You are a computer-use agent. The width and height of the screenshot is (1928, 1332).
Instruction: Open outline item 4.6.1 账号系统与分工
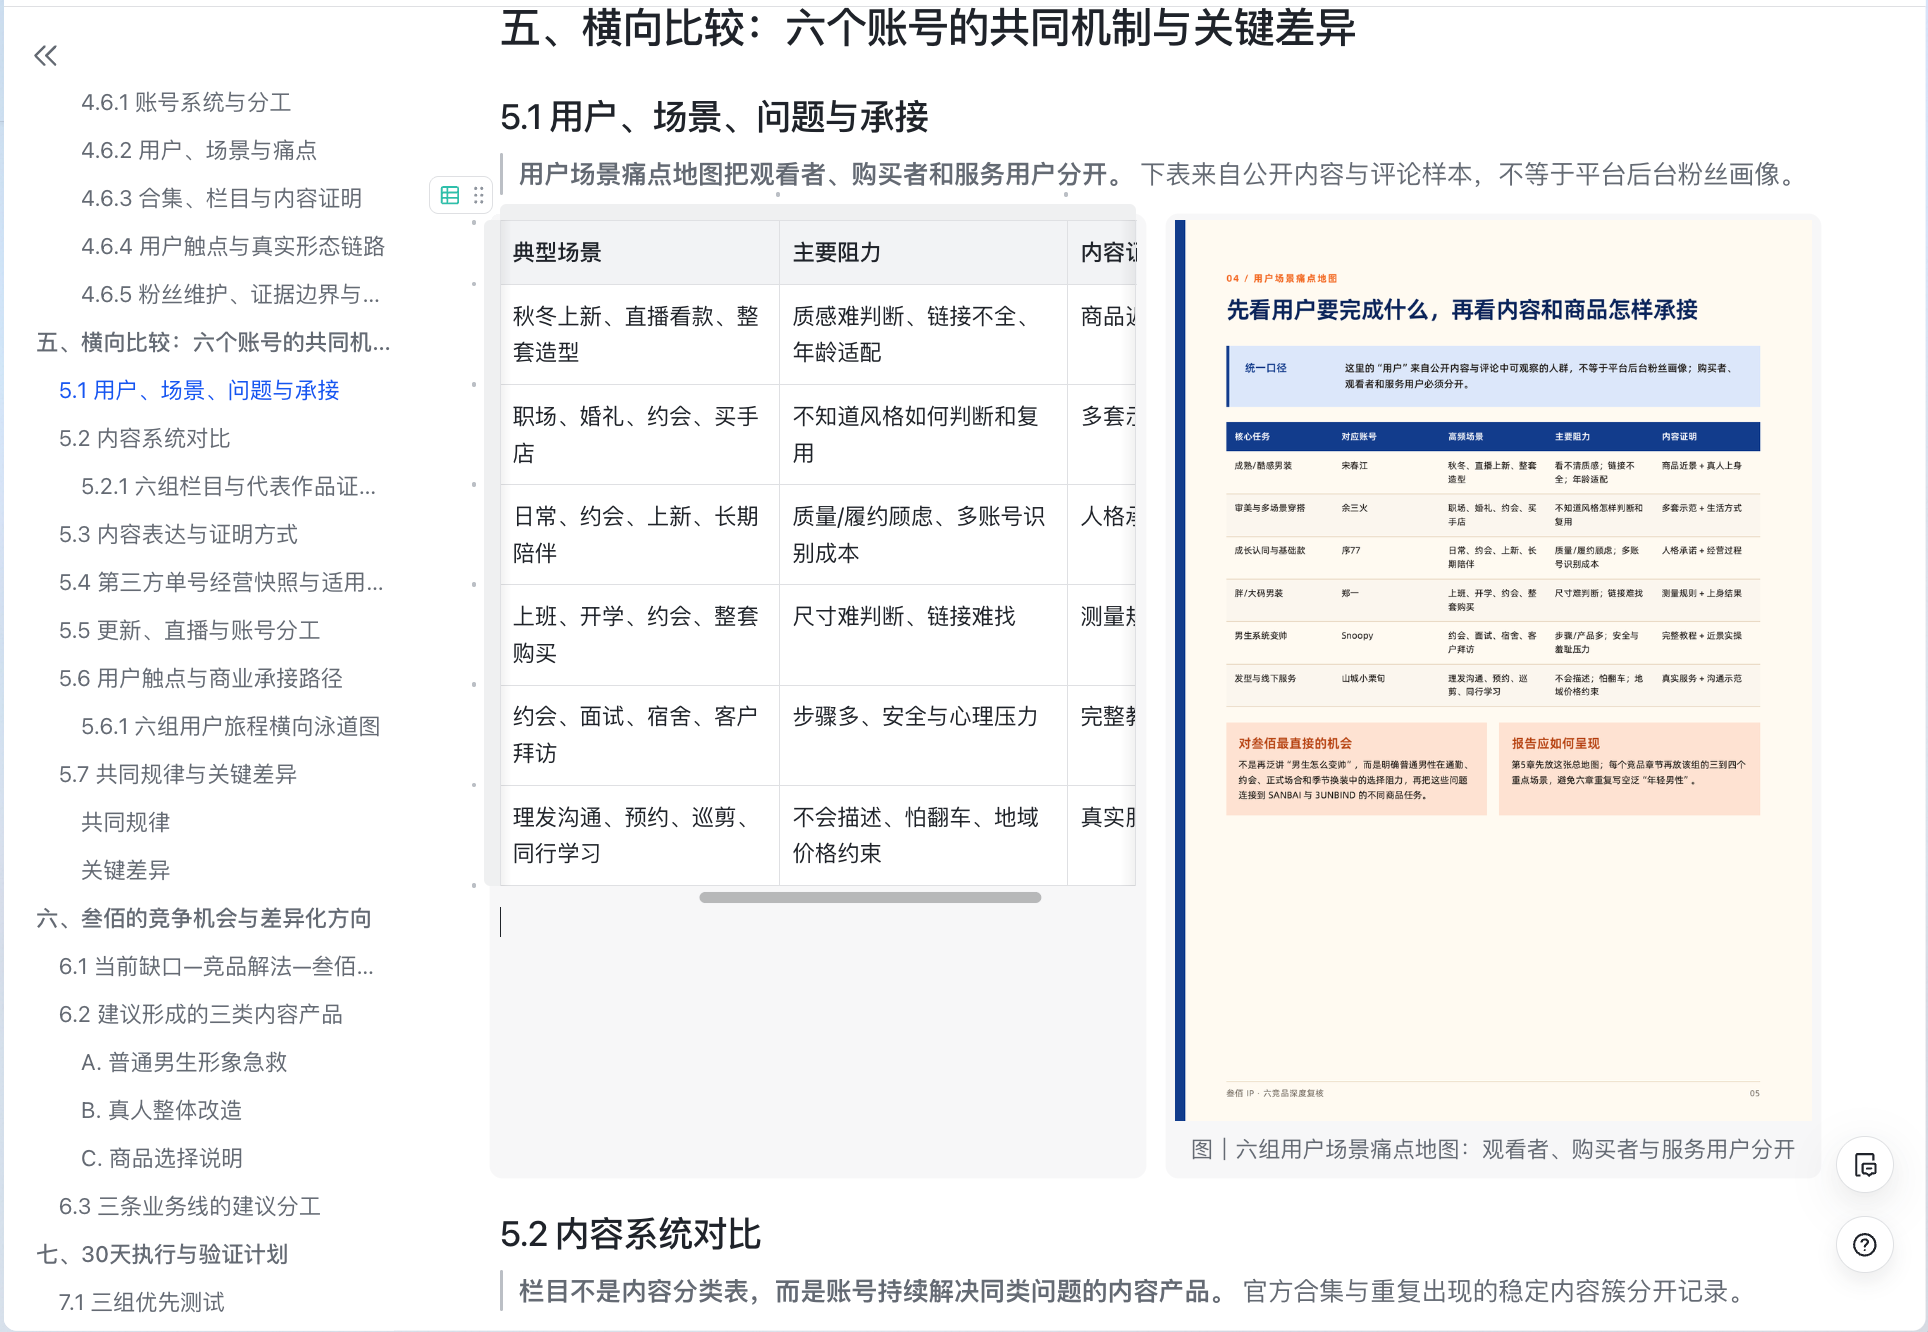(x=186, y=102)
